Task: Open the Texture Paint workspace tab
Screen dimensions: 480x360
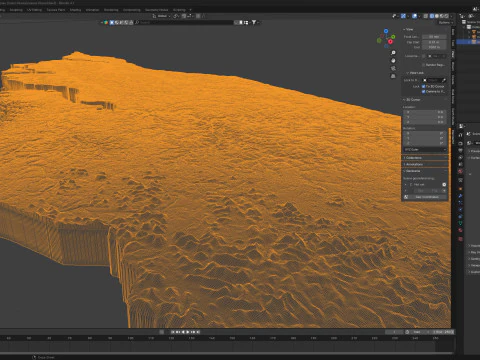Action: 56,10
